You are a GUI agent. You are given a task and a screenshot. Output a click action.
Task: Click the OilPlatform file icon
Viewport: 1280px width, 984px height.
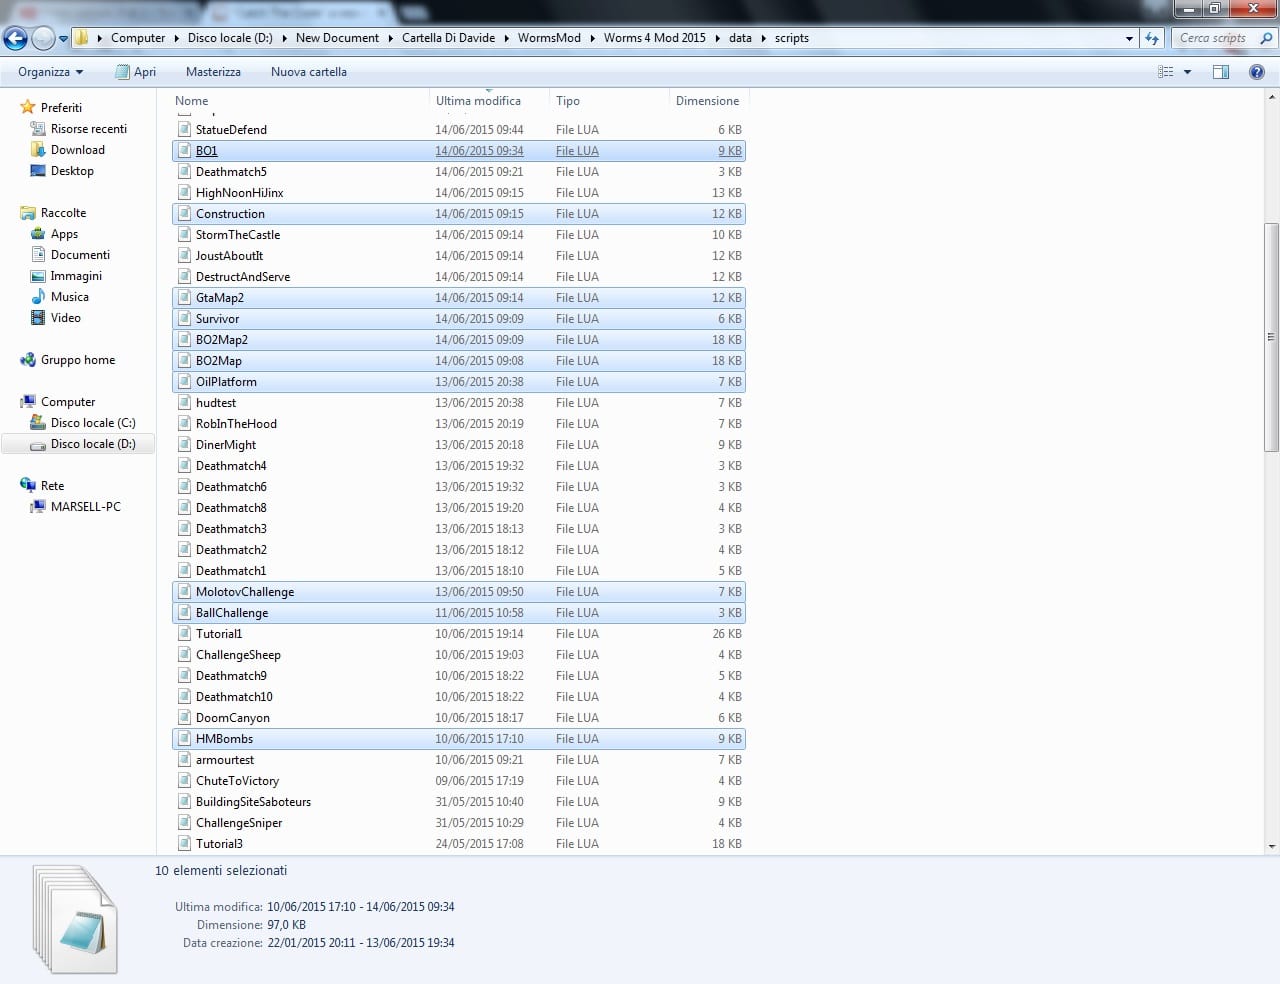coord(184,382)
